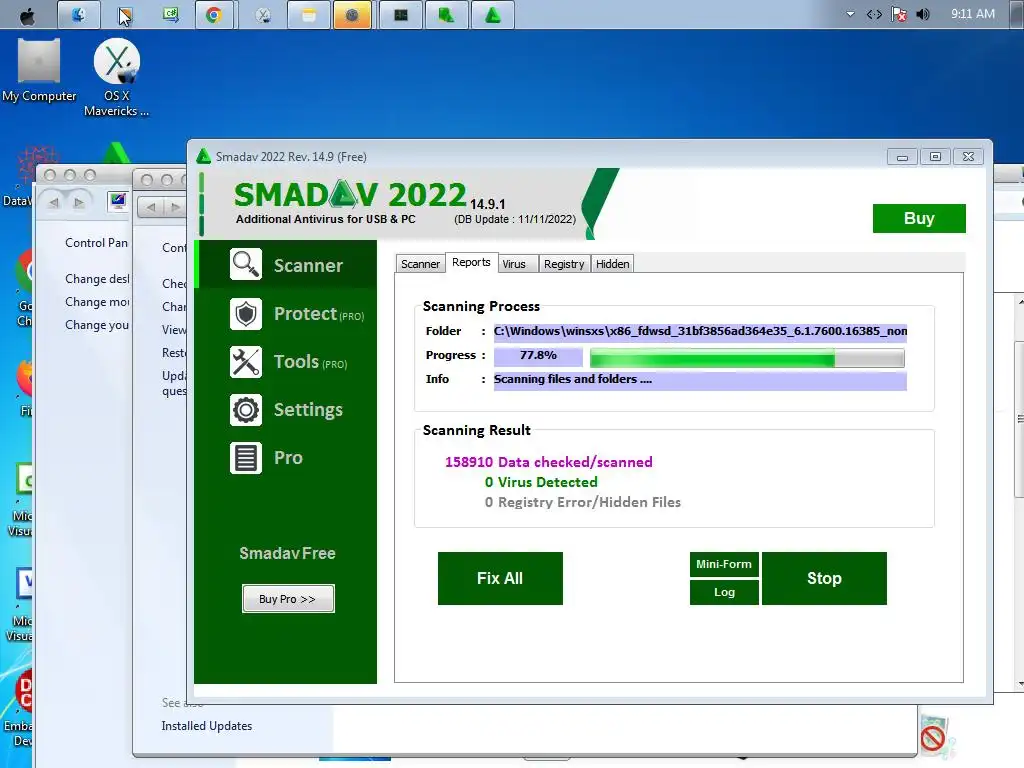Show hidden tray icons arrow
Viewport: 1024px width, 768px height.
click(x=850, y=14)
